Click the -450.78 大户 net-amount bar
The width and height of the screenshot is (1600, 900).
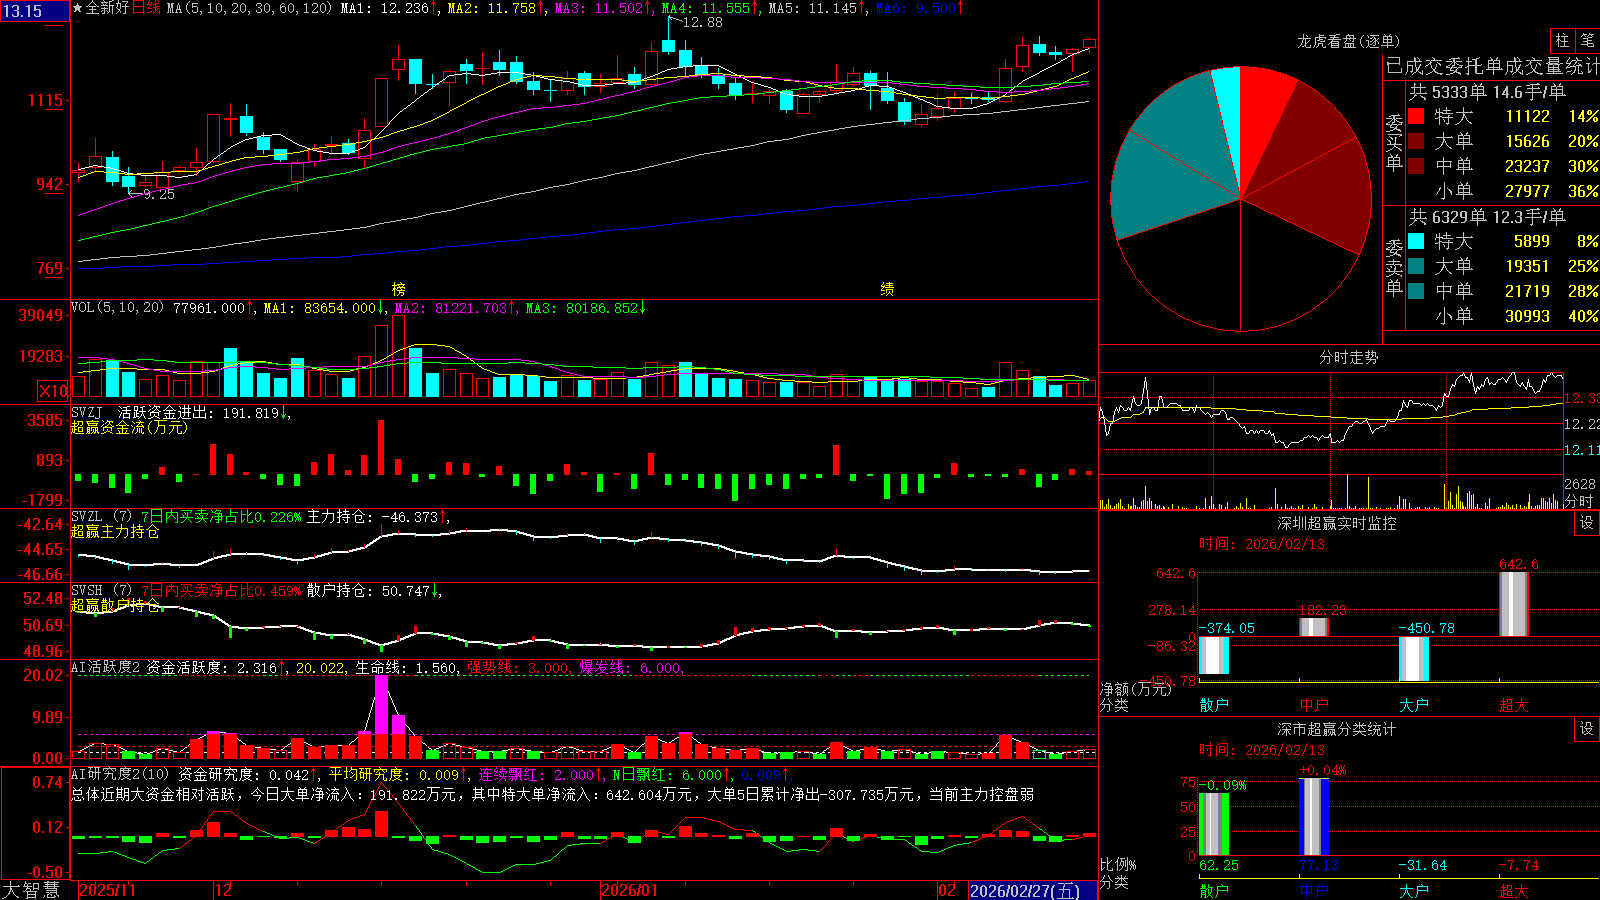[1414, 659]
